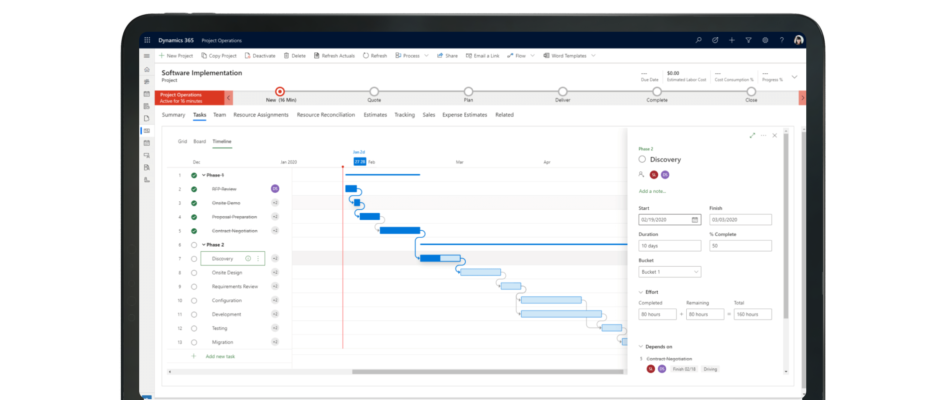Click the Add new task link
This screenshot has width=940, height=400.
[x=220, y=356]
